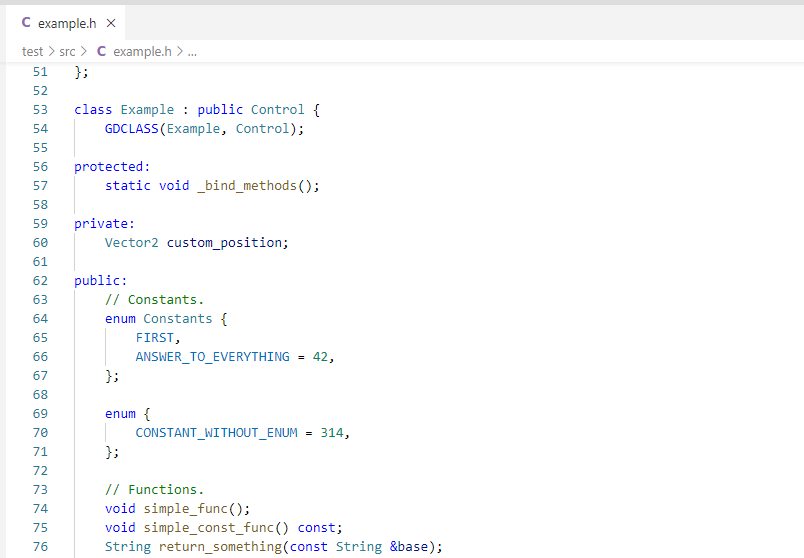This screenshot has width=804, height=558.
Task: Select line number 64 in the gutter
Action: [x=40, y=319]
